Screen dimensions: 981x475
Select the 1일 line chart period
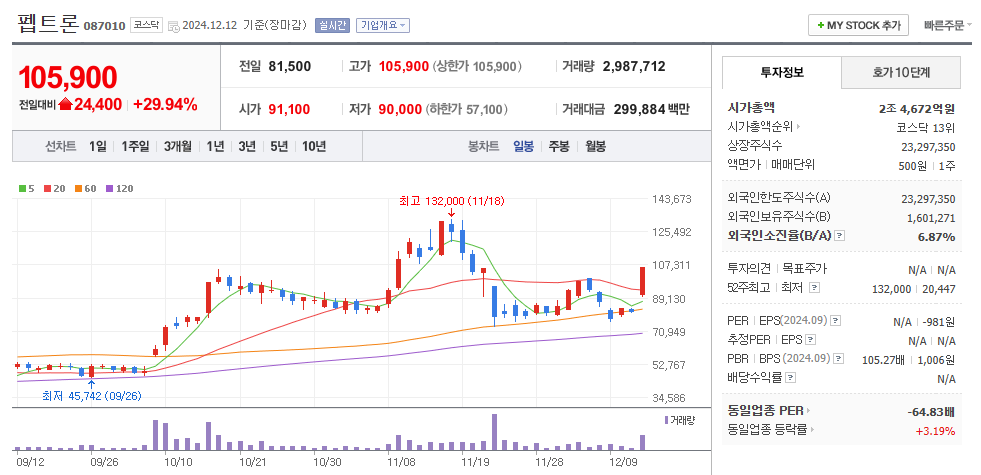pos(98,146)
